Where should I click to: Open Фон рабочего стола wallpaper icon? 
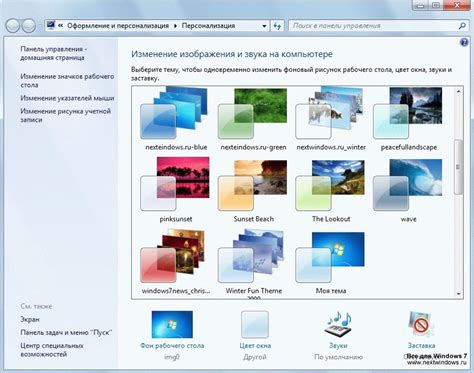click(172, 324)
